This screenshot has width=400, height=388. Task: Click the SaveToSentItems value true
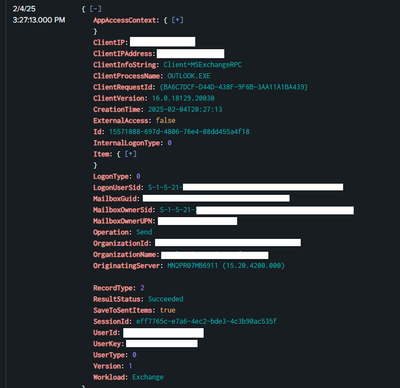click(168, 310)
